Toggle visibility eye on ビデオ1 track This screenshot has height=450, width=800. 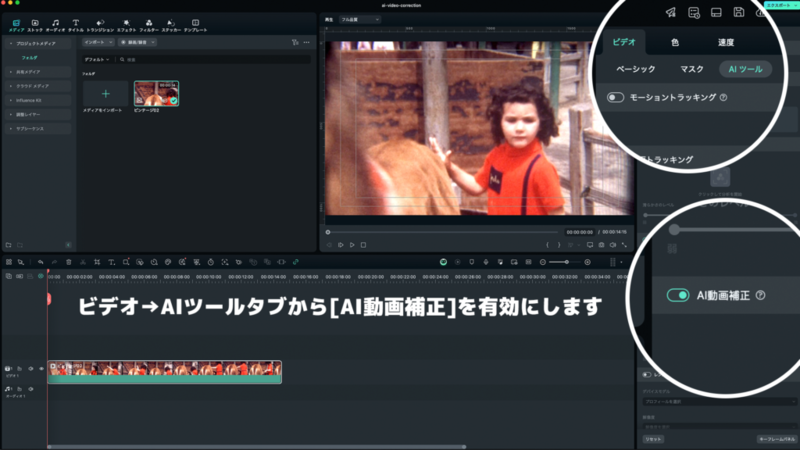point(41,368)
